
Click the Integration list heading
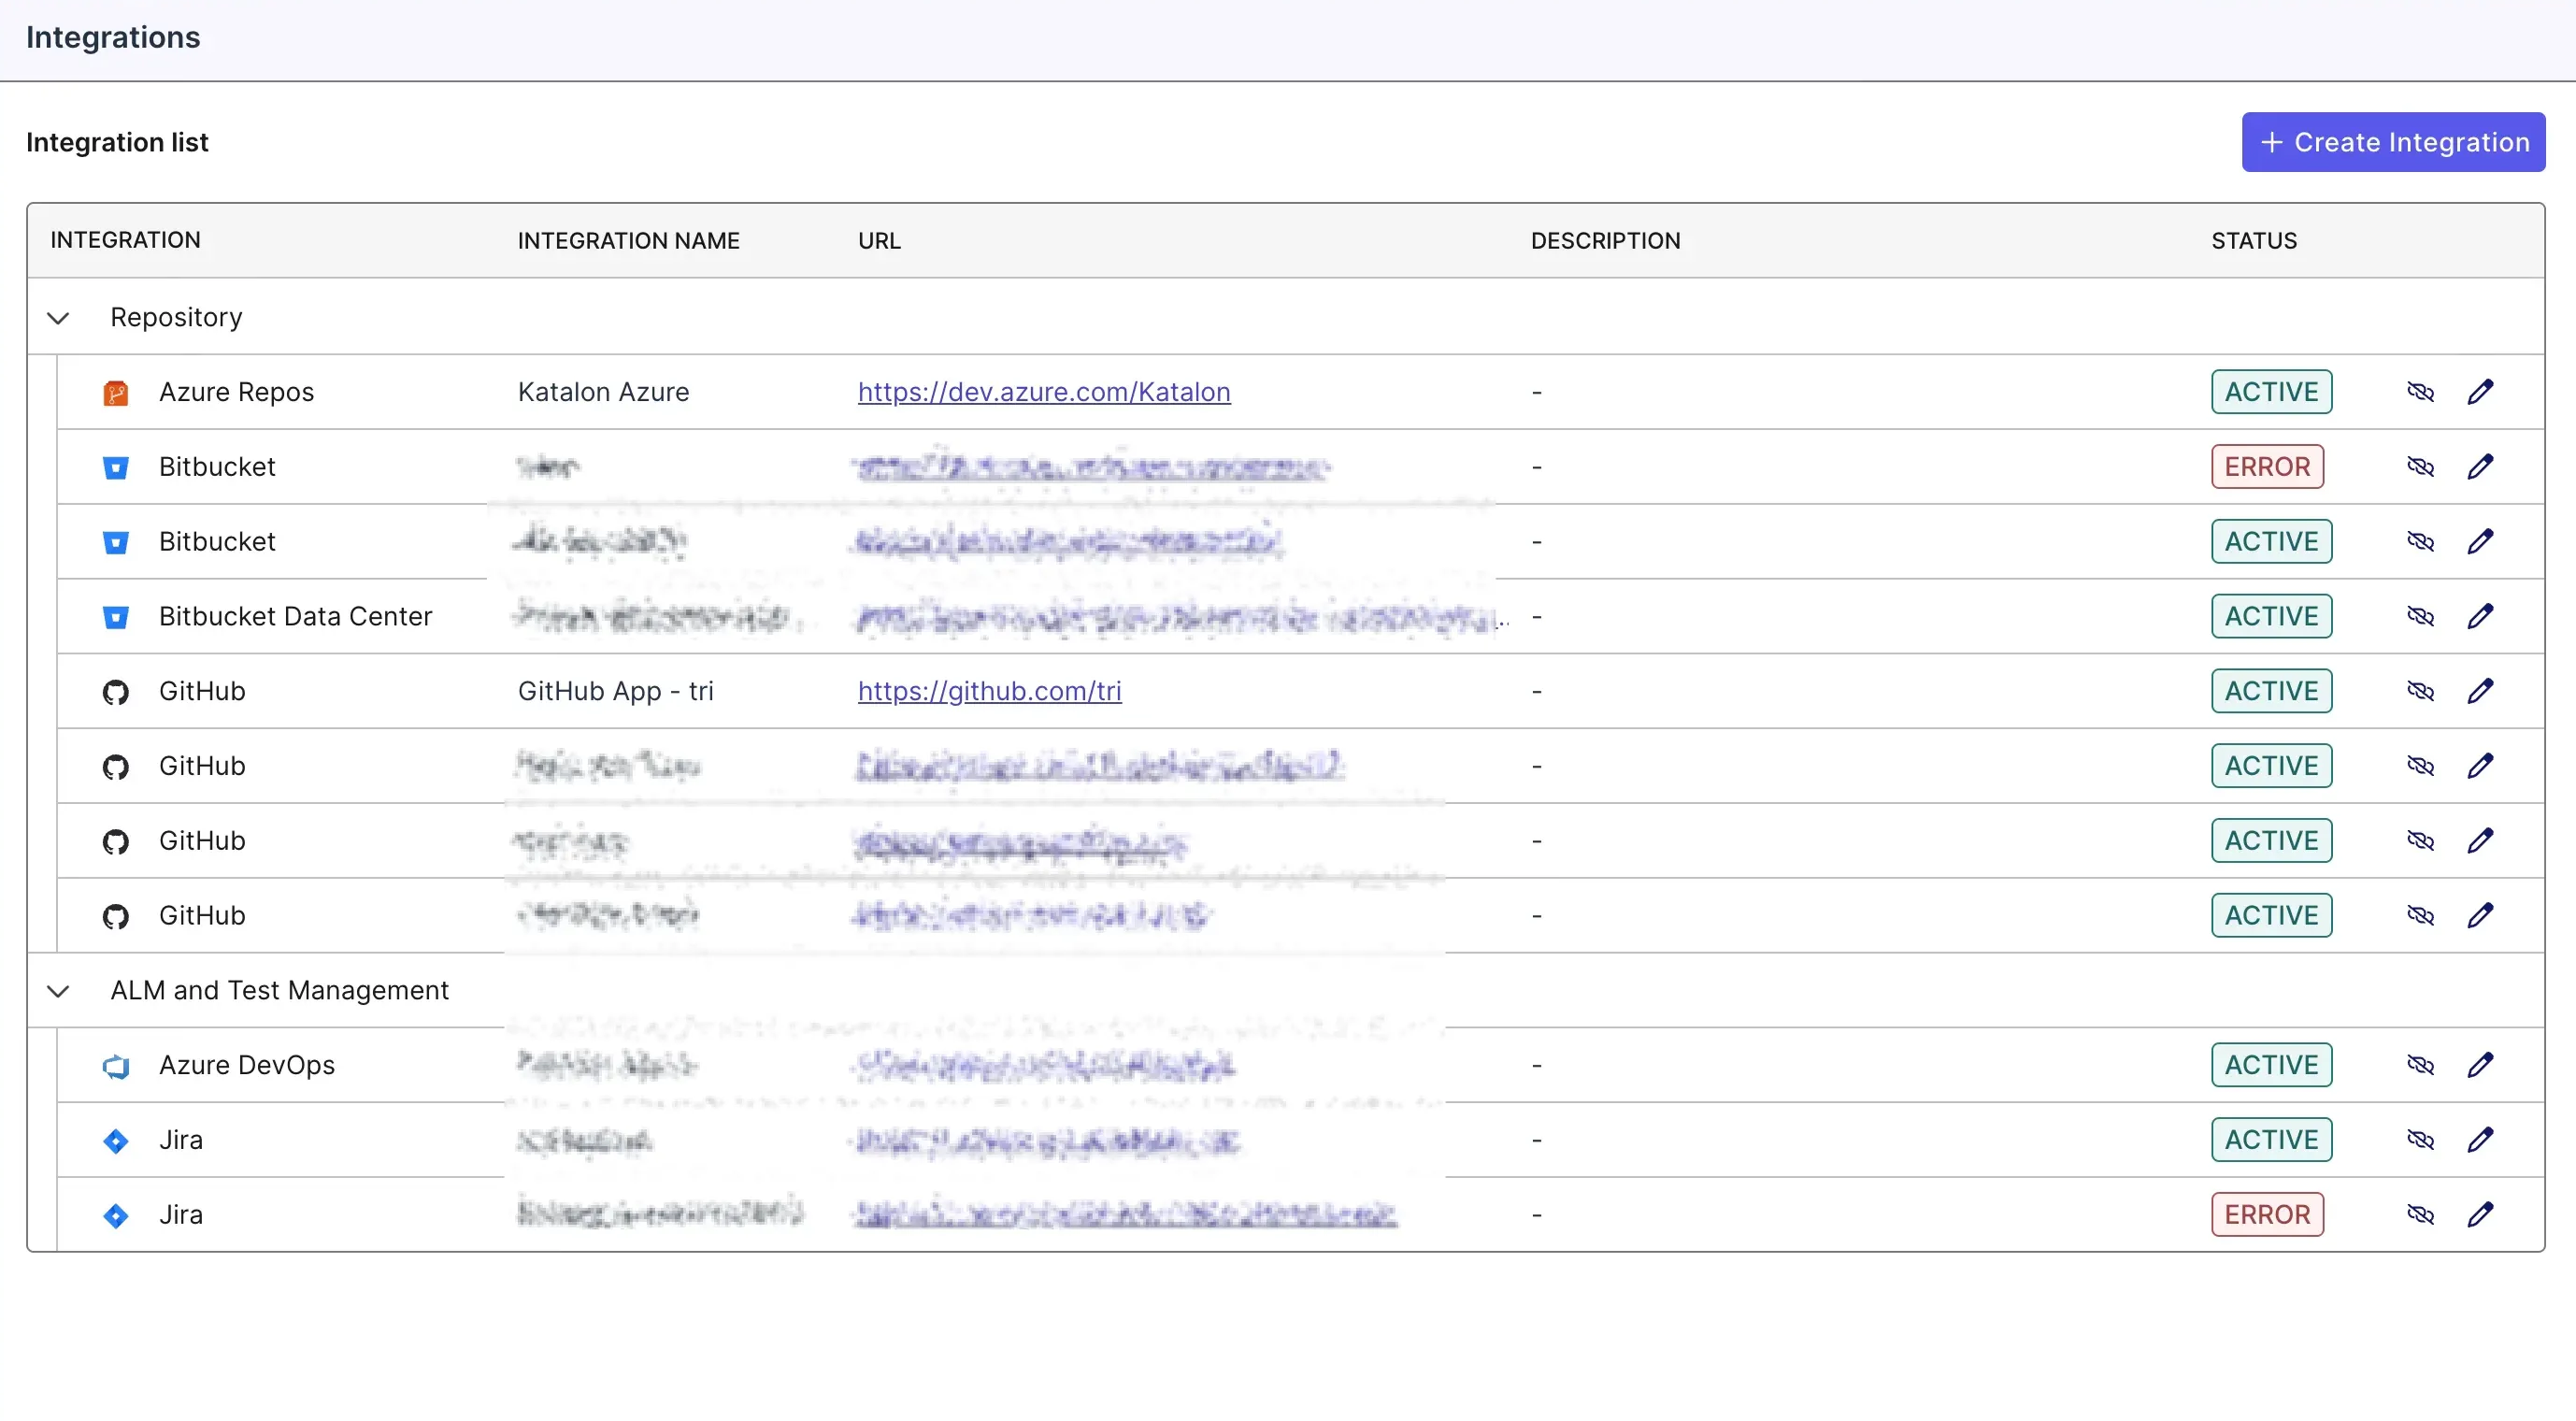click(117, 142)
